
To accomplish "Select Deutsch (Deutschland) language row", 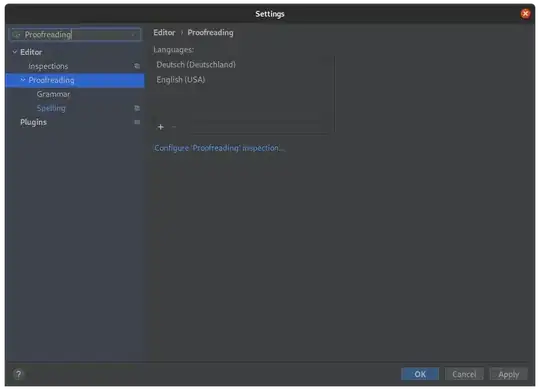I will [243, 64].
